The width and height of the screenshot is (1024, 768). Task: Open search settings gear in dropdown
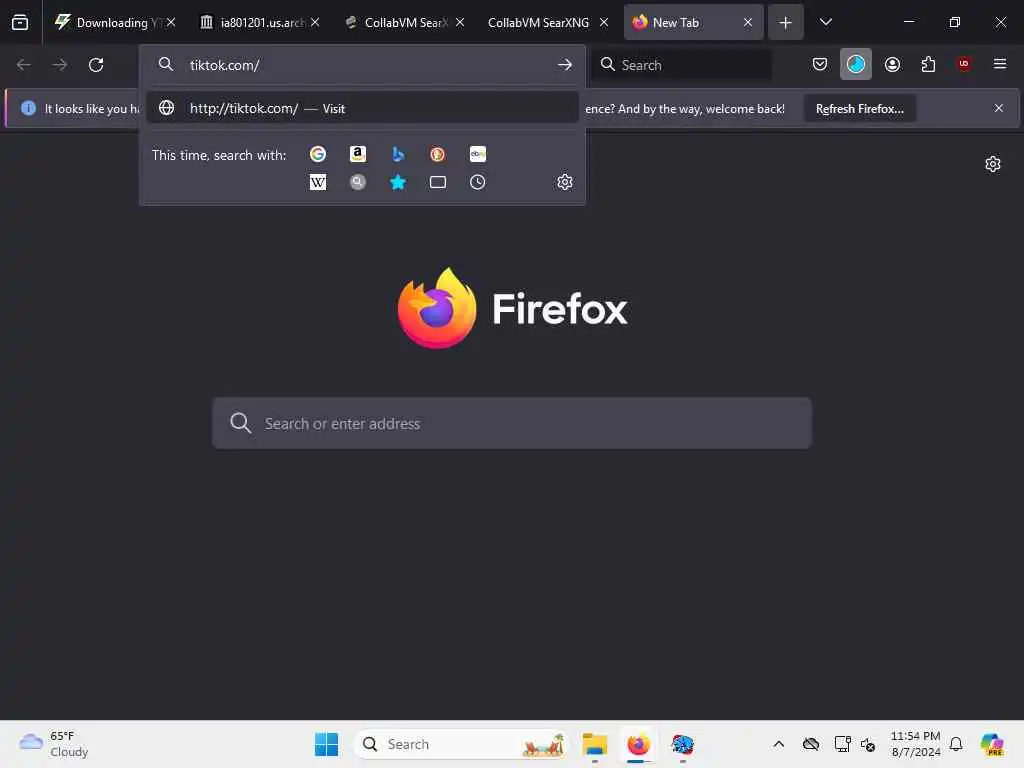tap(565, 182)
